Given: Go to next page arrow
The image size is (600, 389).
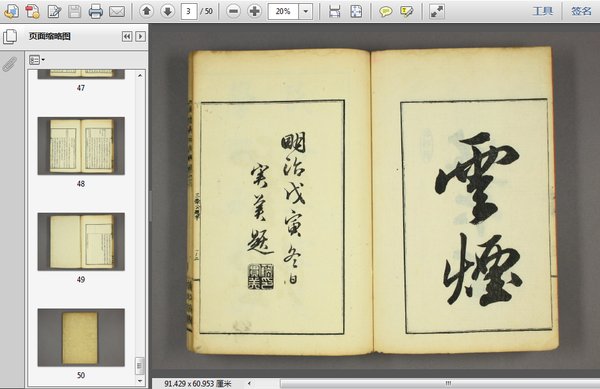Looking at the screenshot, I should [167, 11].
